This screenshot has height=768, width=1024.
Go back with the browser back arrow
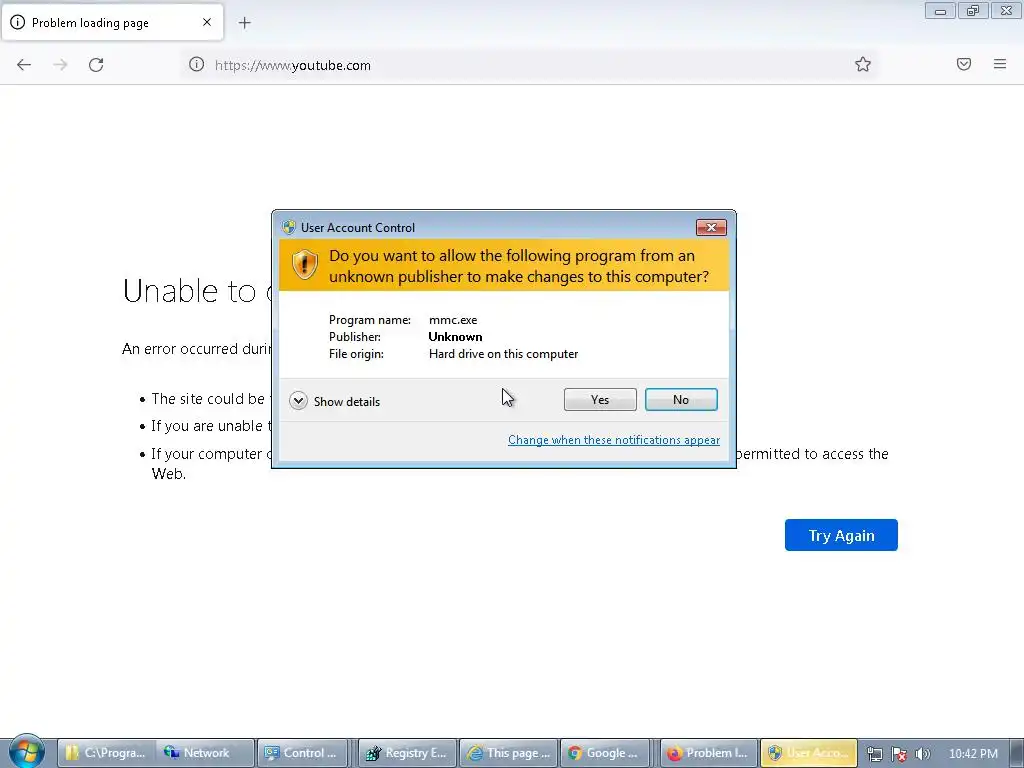[24, 65]
